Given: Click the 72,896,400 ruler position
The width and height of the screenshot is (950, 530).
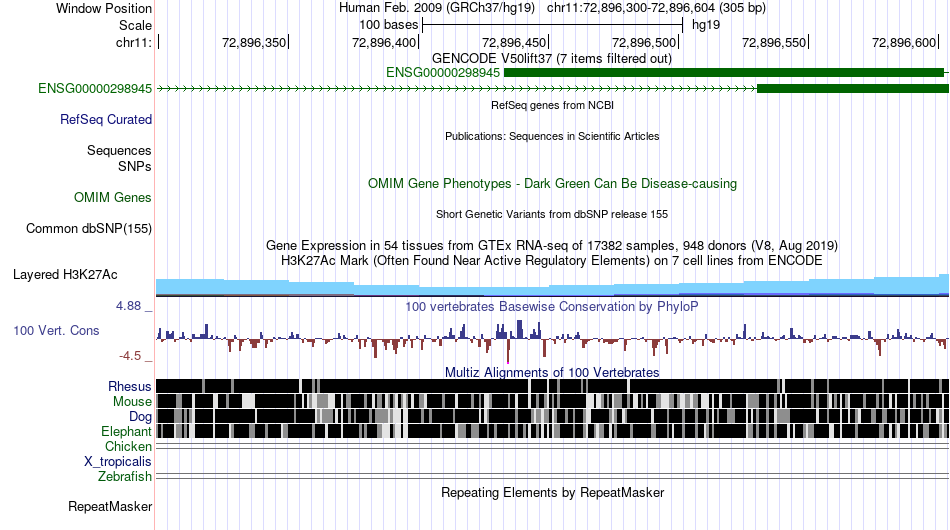Looking at the screenshot, I should (384, 42).
